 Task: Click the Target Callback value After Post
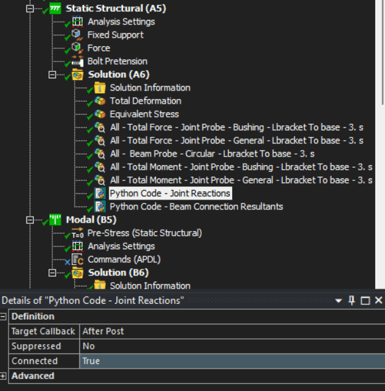[x=232, y=331]
